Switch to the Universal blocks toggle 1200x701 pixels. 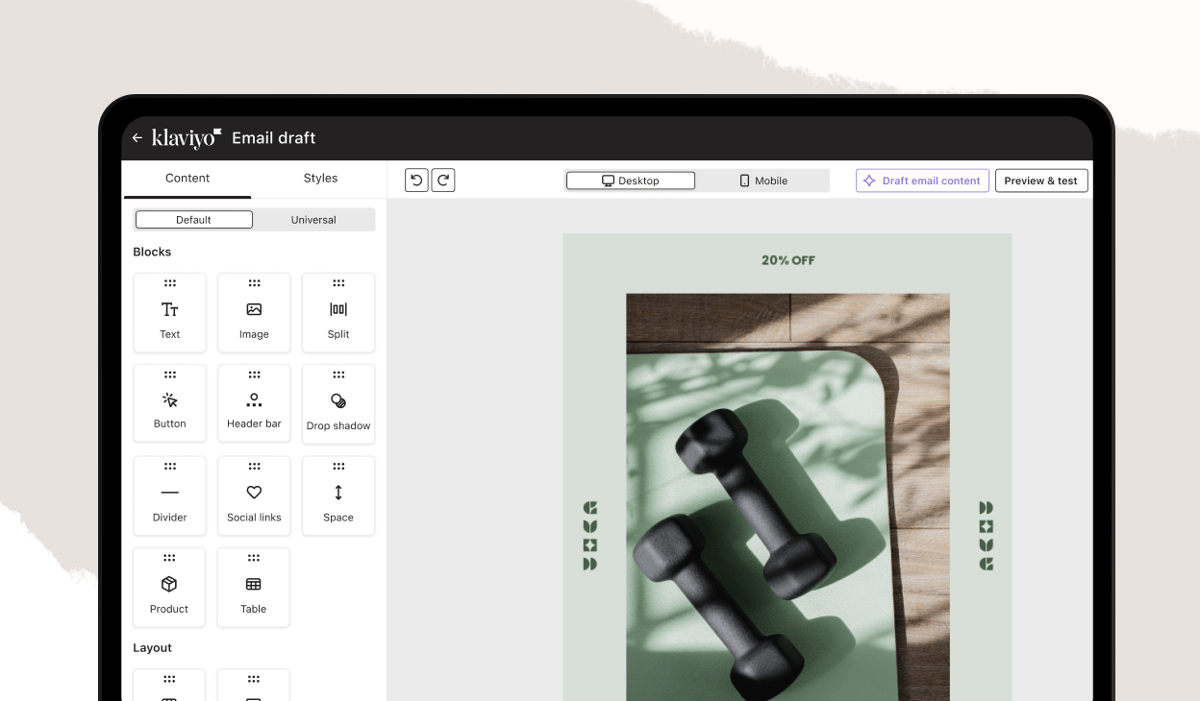(313, 219)
